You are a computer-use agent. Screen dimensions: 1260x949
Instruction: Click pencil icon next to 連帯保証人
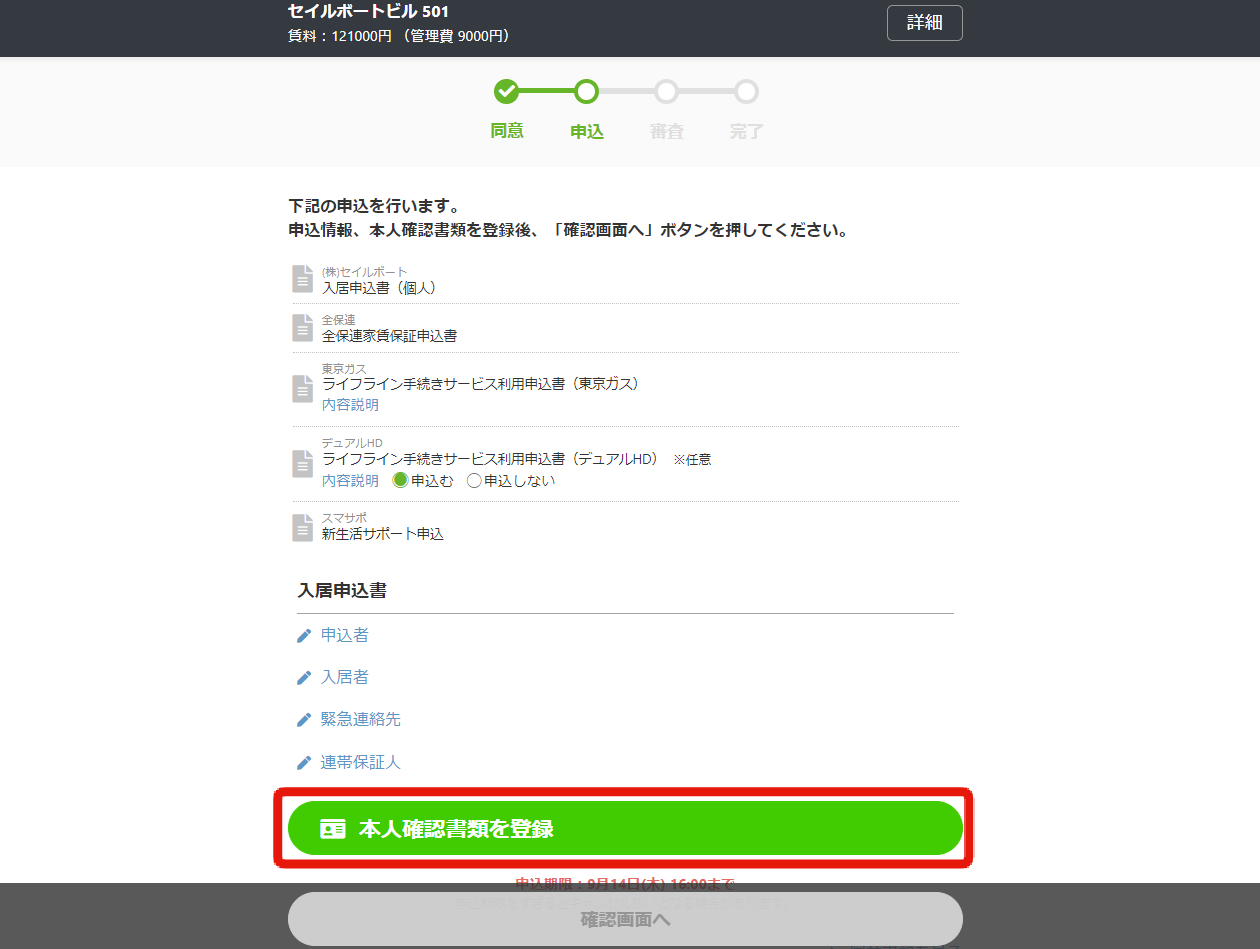click(304, 763)
